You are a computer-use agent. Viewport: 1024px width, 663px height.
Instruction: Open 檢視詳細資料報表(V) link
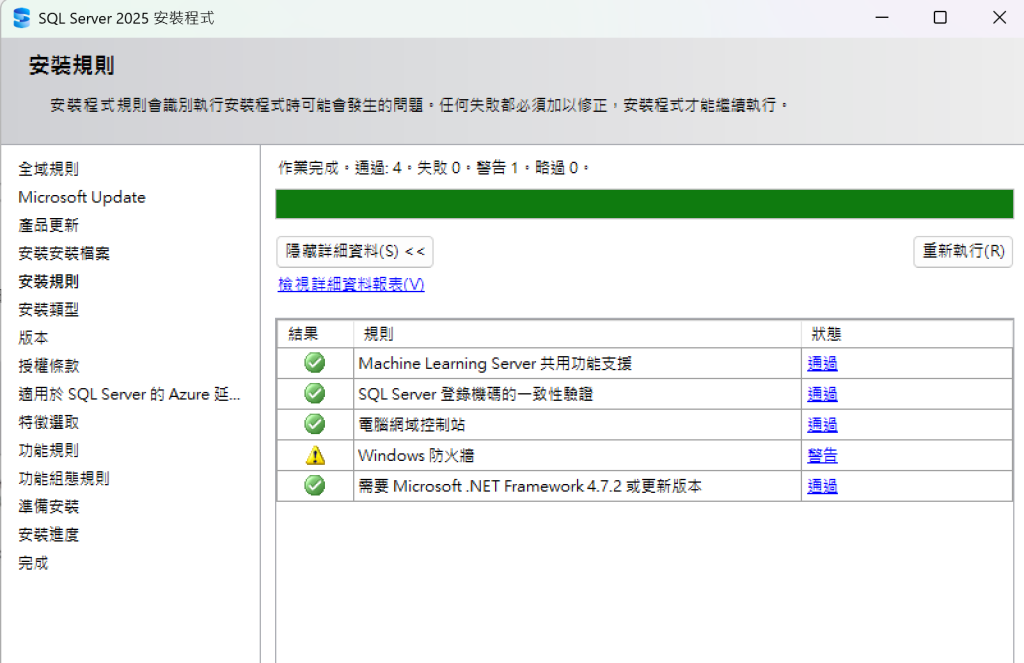[351, 284]
